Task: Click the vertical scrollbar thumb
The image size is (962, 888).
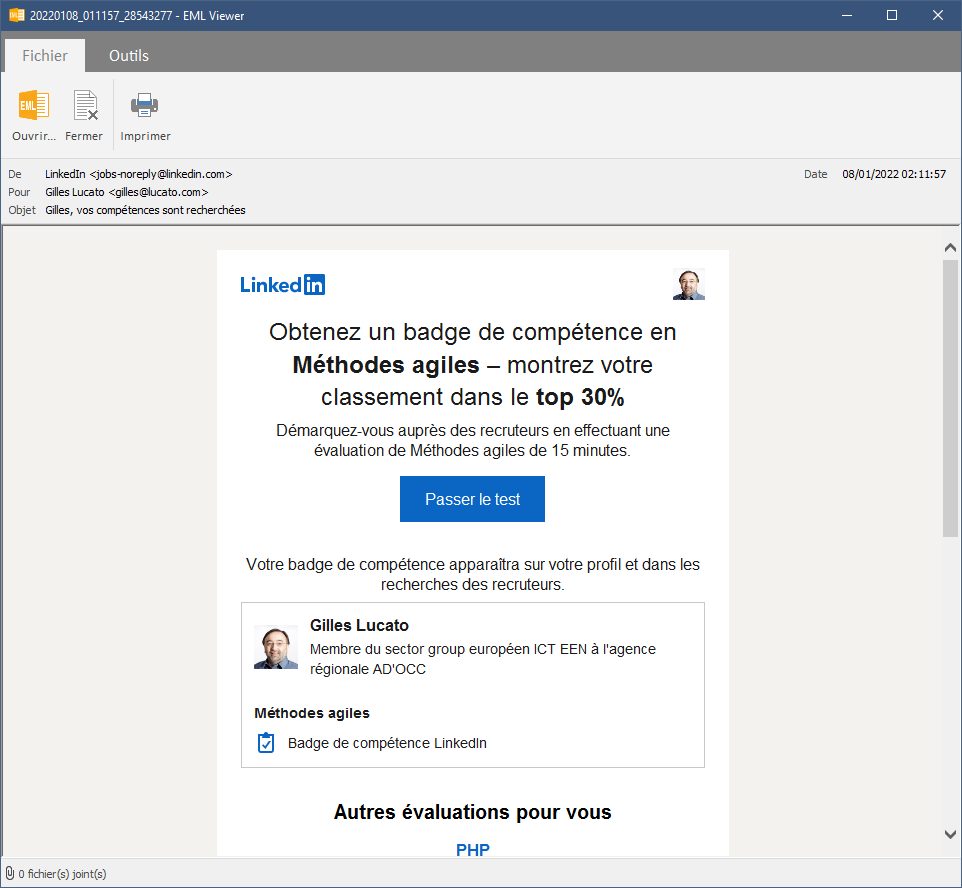Action: (x=950, y=398)
